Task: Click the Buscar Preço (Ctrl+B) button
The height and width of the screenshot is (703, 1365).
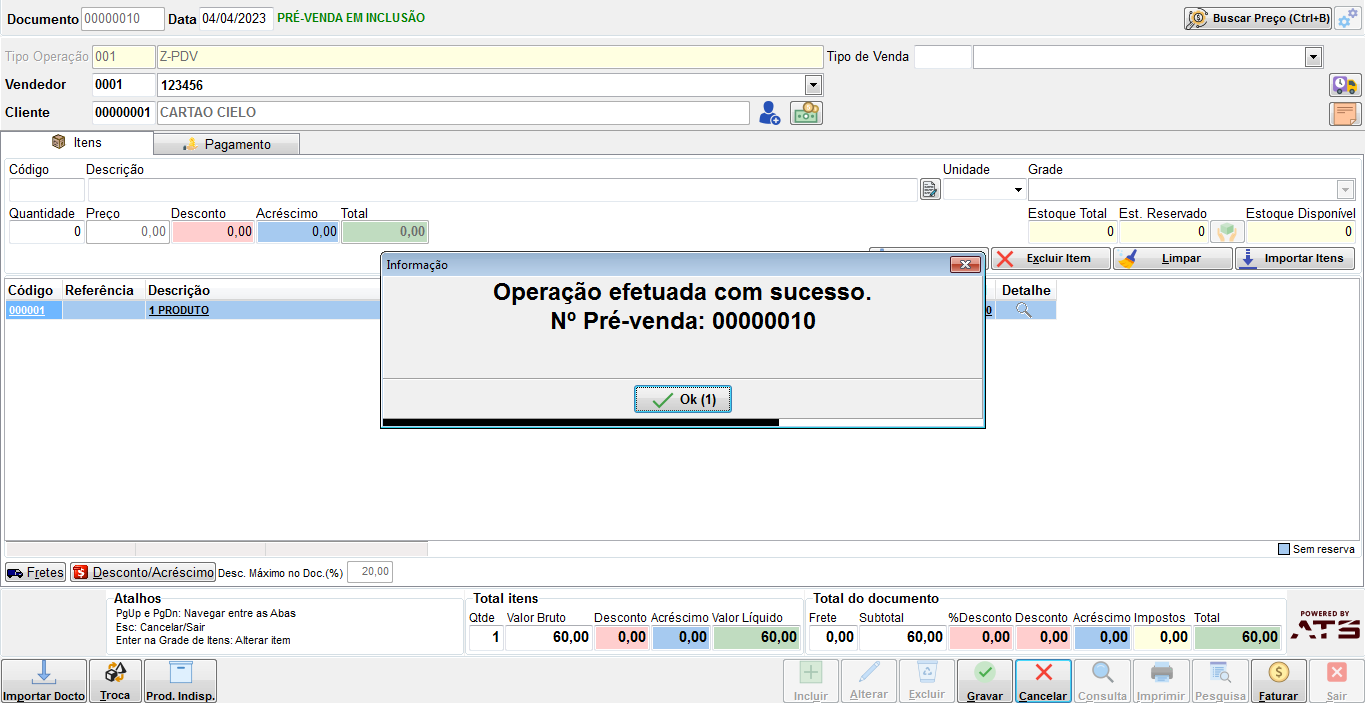Action: 1257,18
